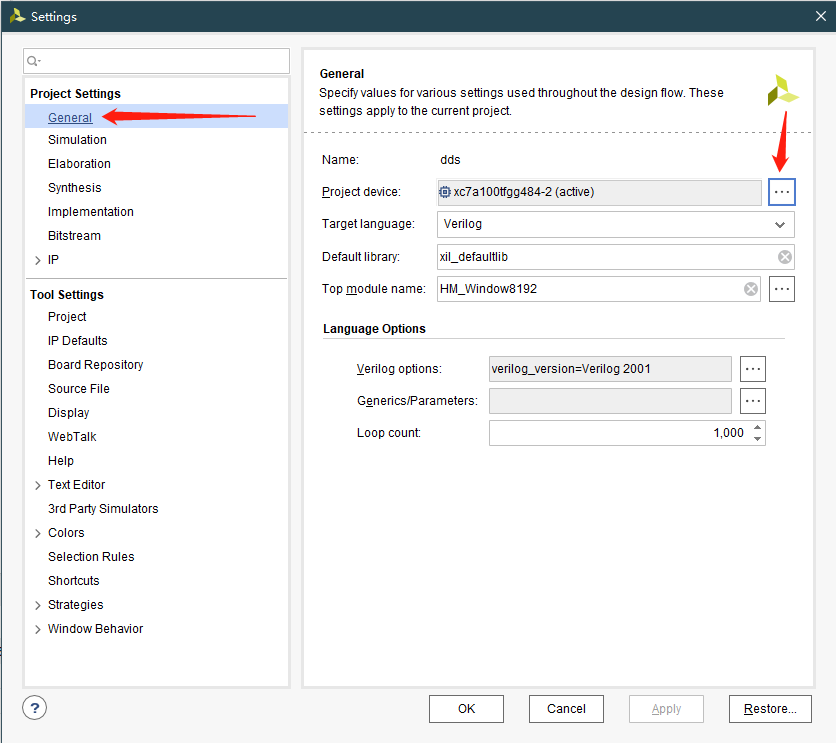The height and width of the screenshot is (743, 836).
Task: Click the Language Options heading
Action: (x=374, y=329)
